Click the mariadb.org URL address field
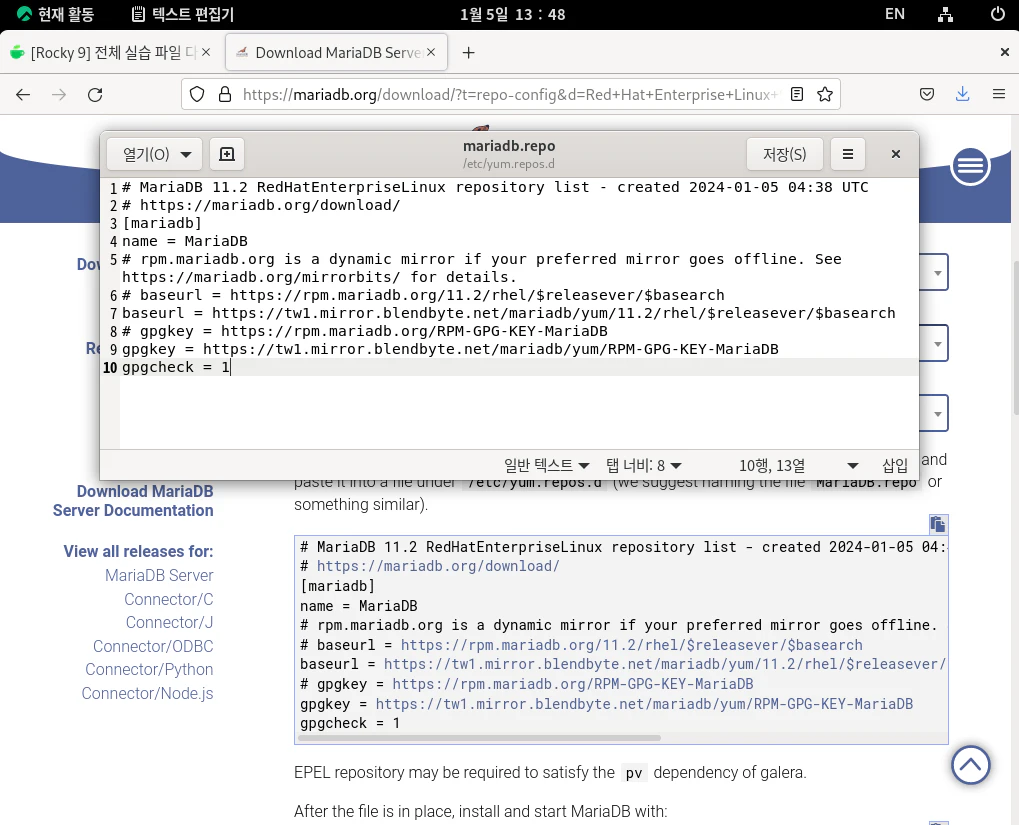Screen dimensions: 1019x825 [510, 95]
